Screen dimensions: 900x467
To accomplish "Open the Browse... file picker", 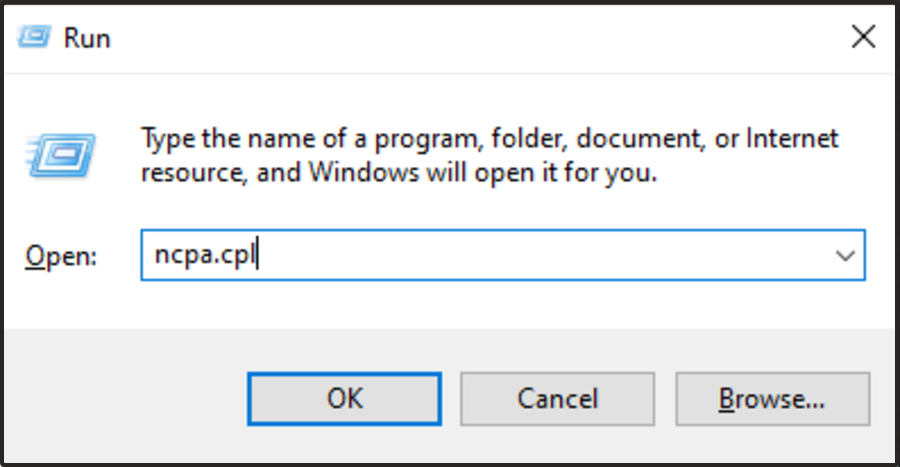I will point(771,399).
